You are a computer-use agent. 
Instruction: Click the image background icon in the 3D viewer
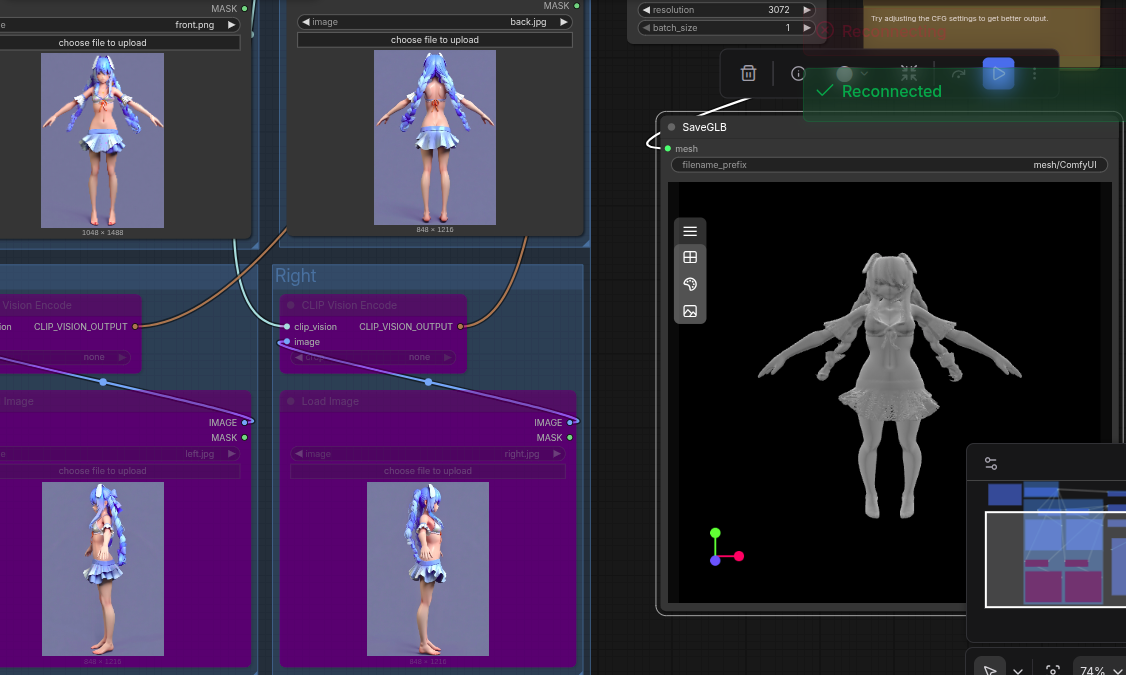(690, 311)
